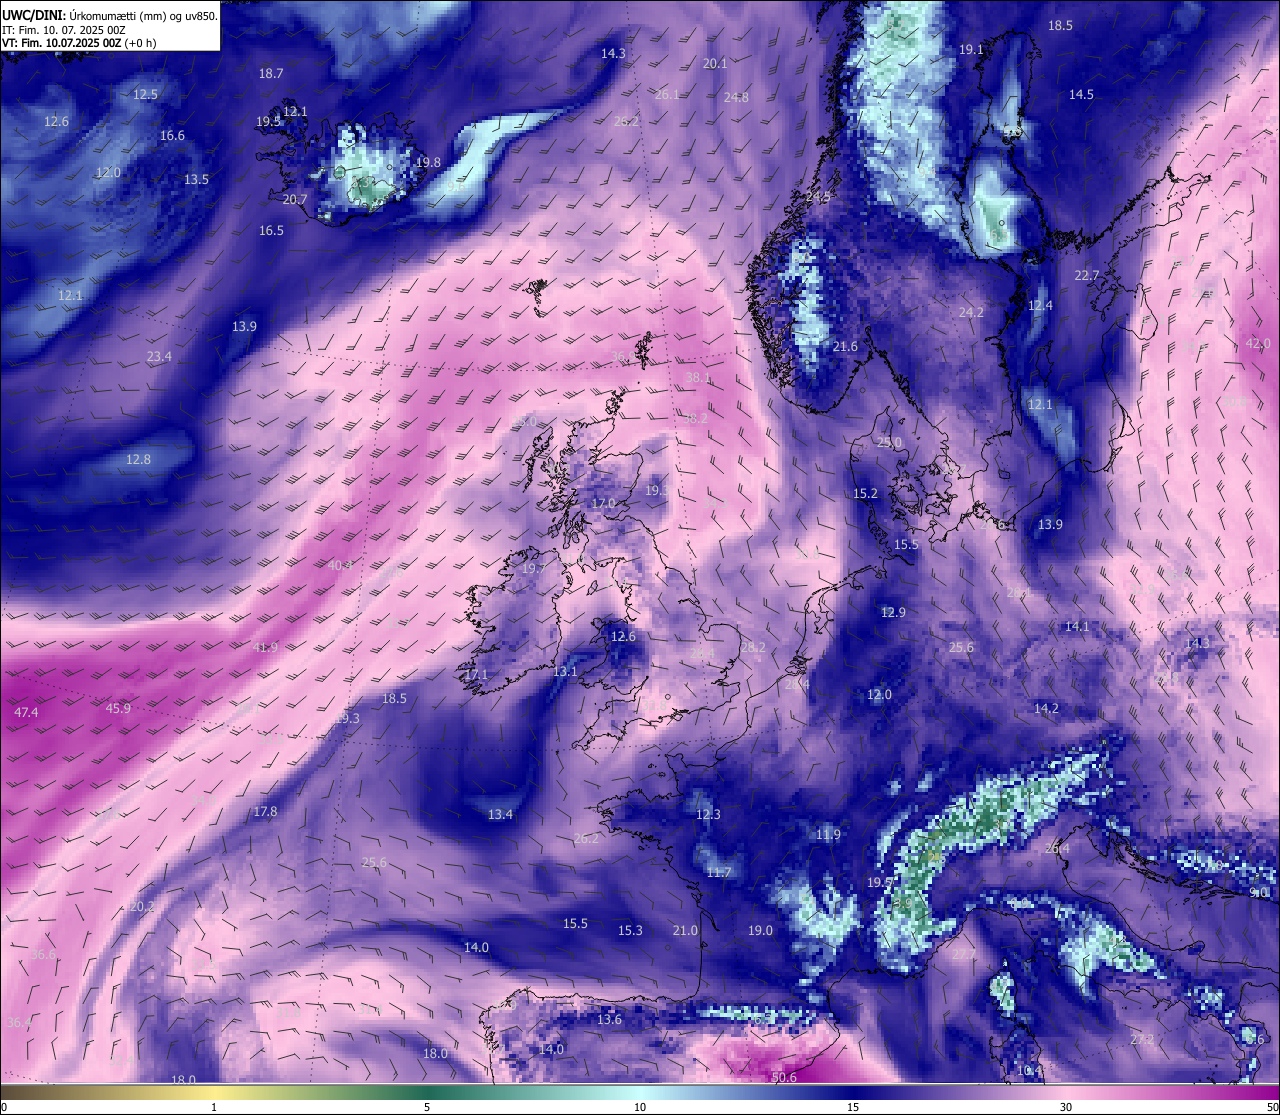Click the map value 15.2
The height and width of the screenshot is (1115, 1280).
coord(865,494)
